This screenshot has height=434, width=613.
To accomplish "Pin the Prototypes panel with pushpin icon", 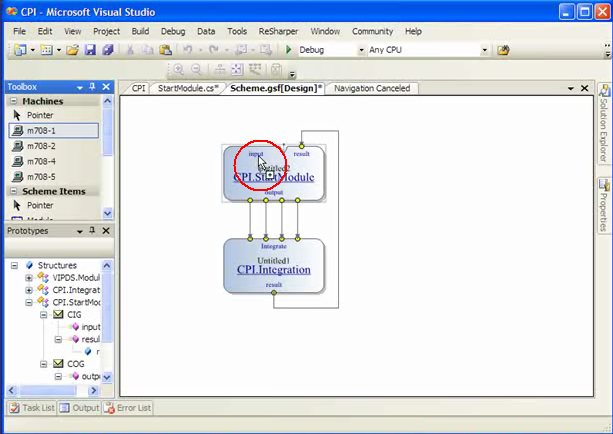I will [92, 230].
